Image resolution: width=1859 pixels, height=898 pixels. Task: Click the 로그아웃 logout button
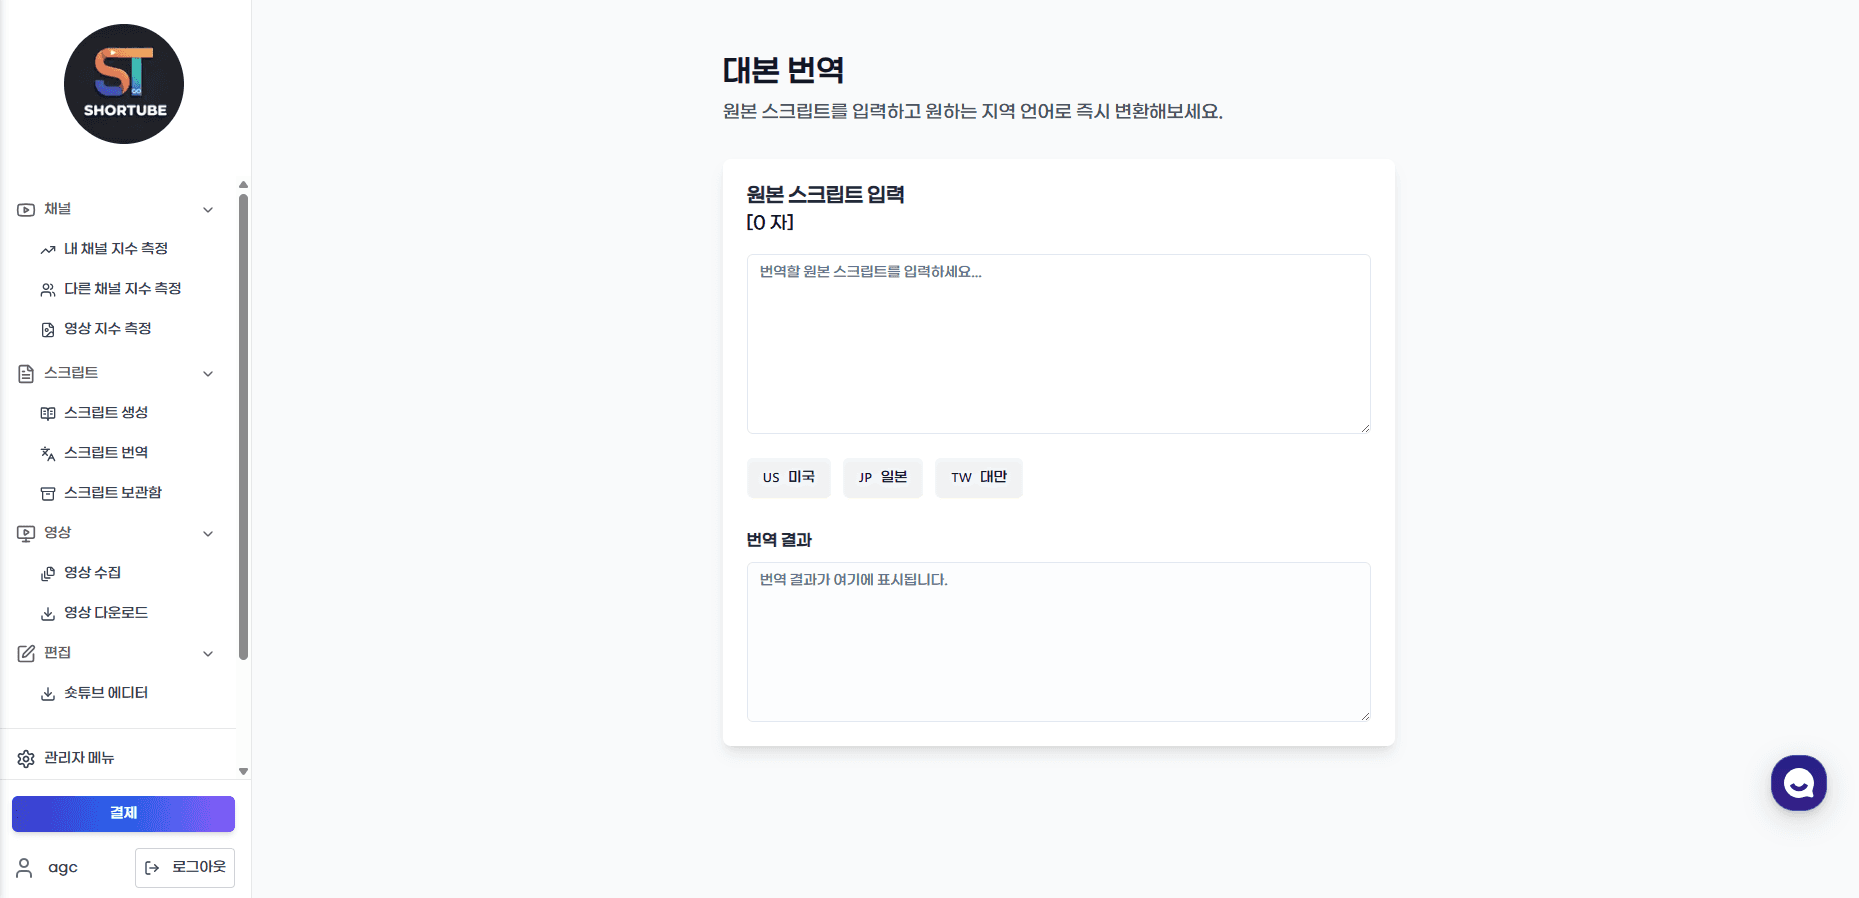point(185,868)
